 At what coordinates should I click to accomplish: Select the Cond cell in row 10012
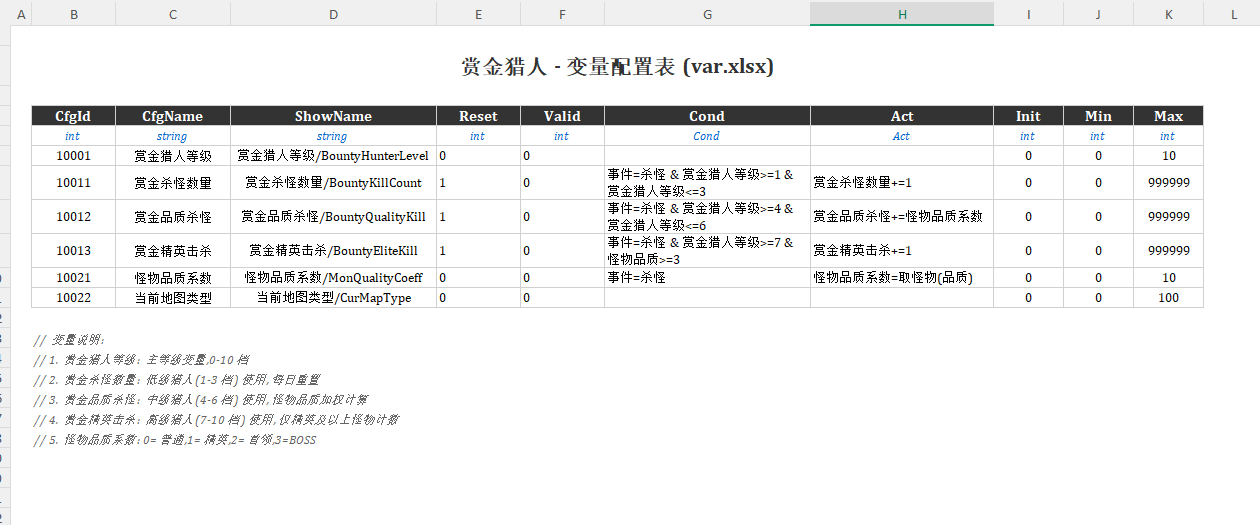pos(707,217)
